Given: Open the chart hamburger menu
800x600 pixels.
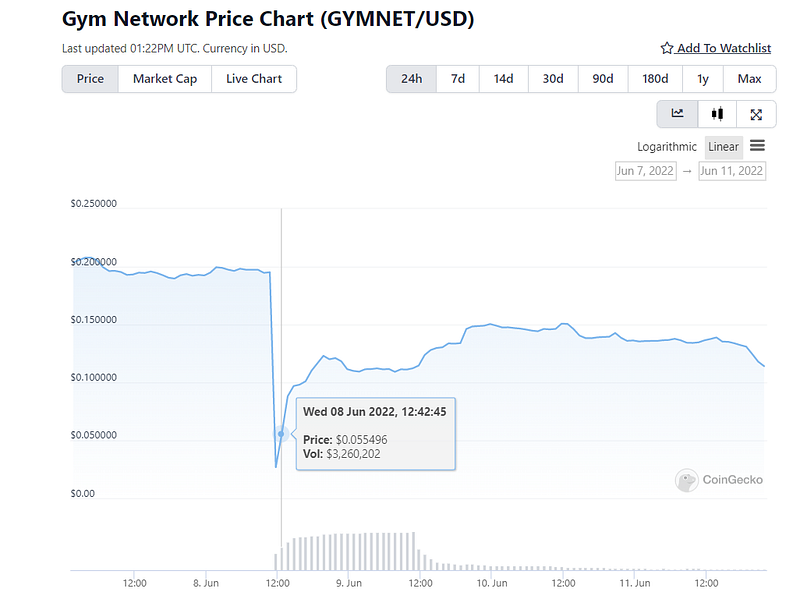Looking at the screenshot, I should tap(757, 146).
